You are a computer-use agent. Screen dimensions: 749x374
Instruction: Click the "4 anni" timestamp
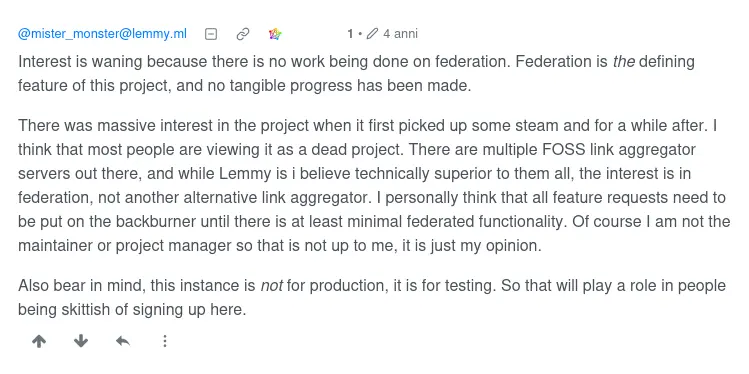coord(400,34)
